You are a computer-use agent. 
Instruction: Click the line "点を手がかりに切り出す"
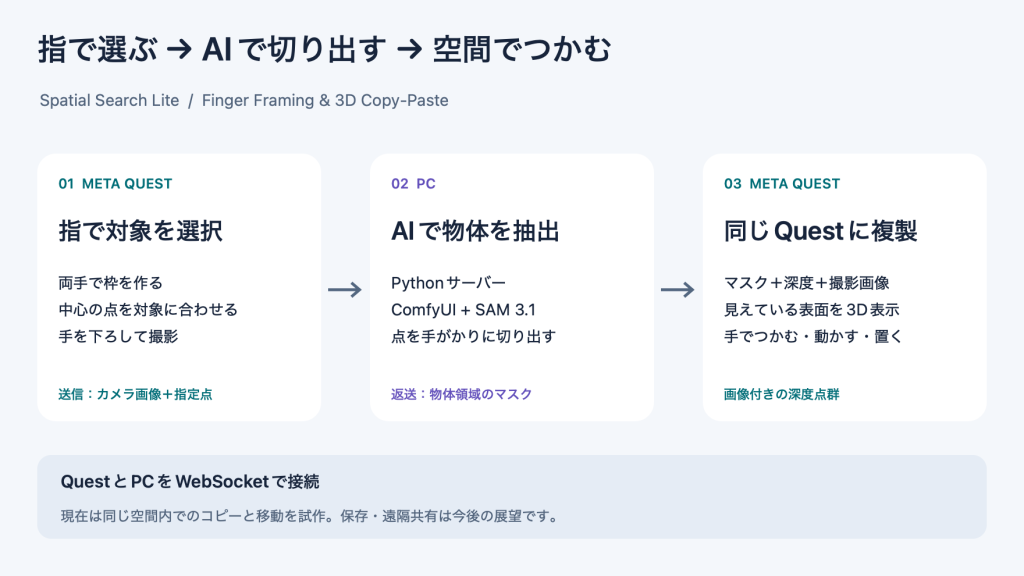click(473, 336)
